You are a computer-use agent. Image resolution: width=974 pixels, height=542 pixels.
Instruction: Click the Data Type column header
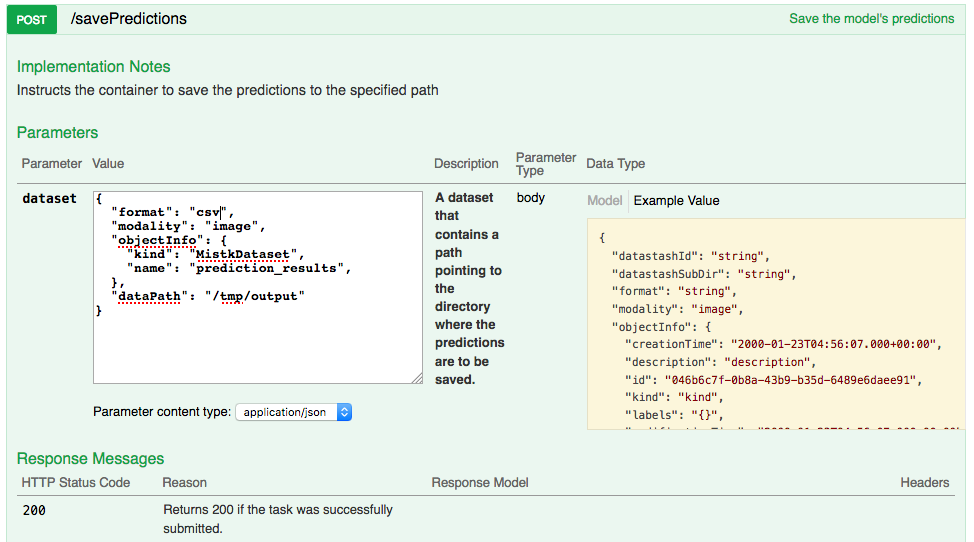pos(615,164)
